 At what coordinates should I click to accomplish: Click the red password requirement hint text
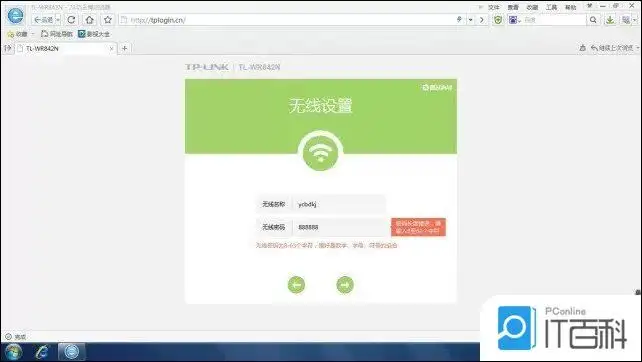pos(326,245)
